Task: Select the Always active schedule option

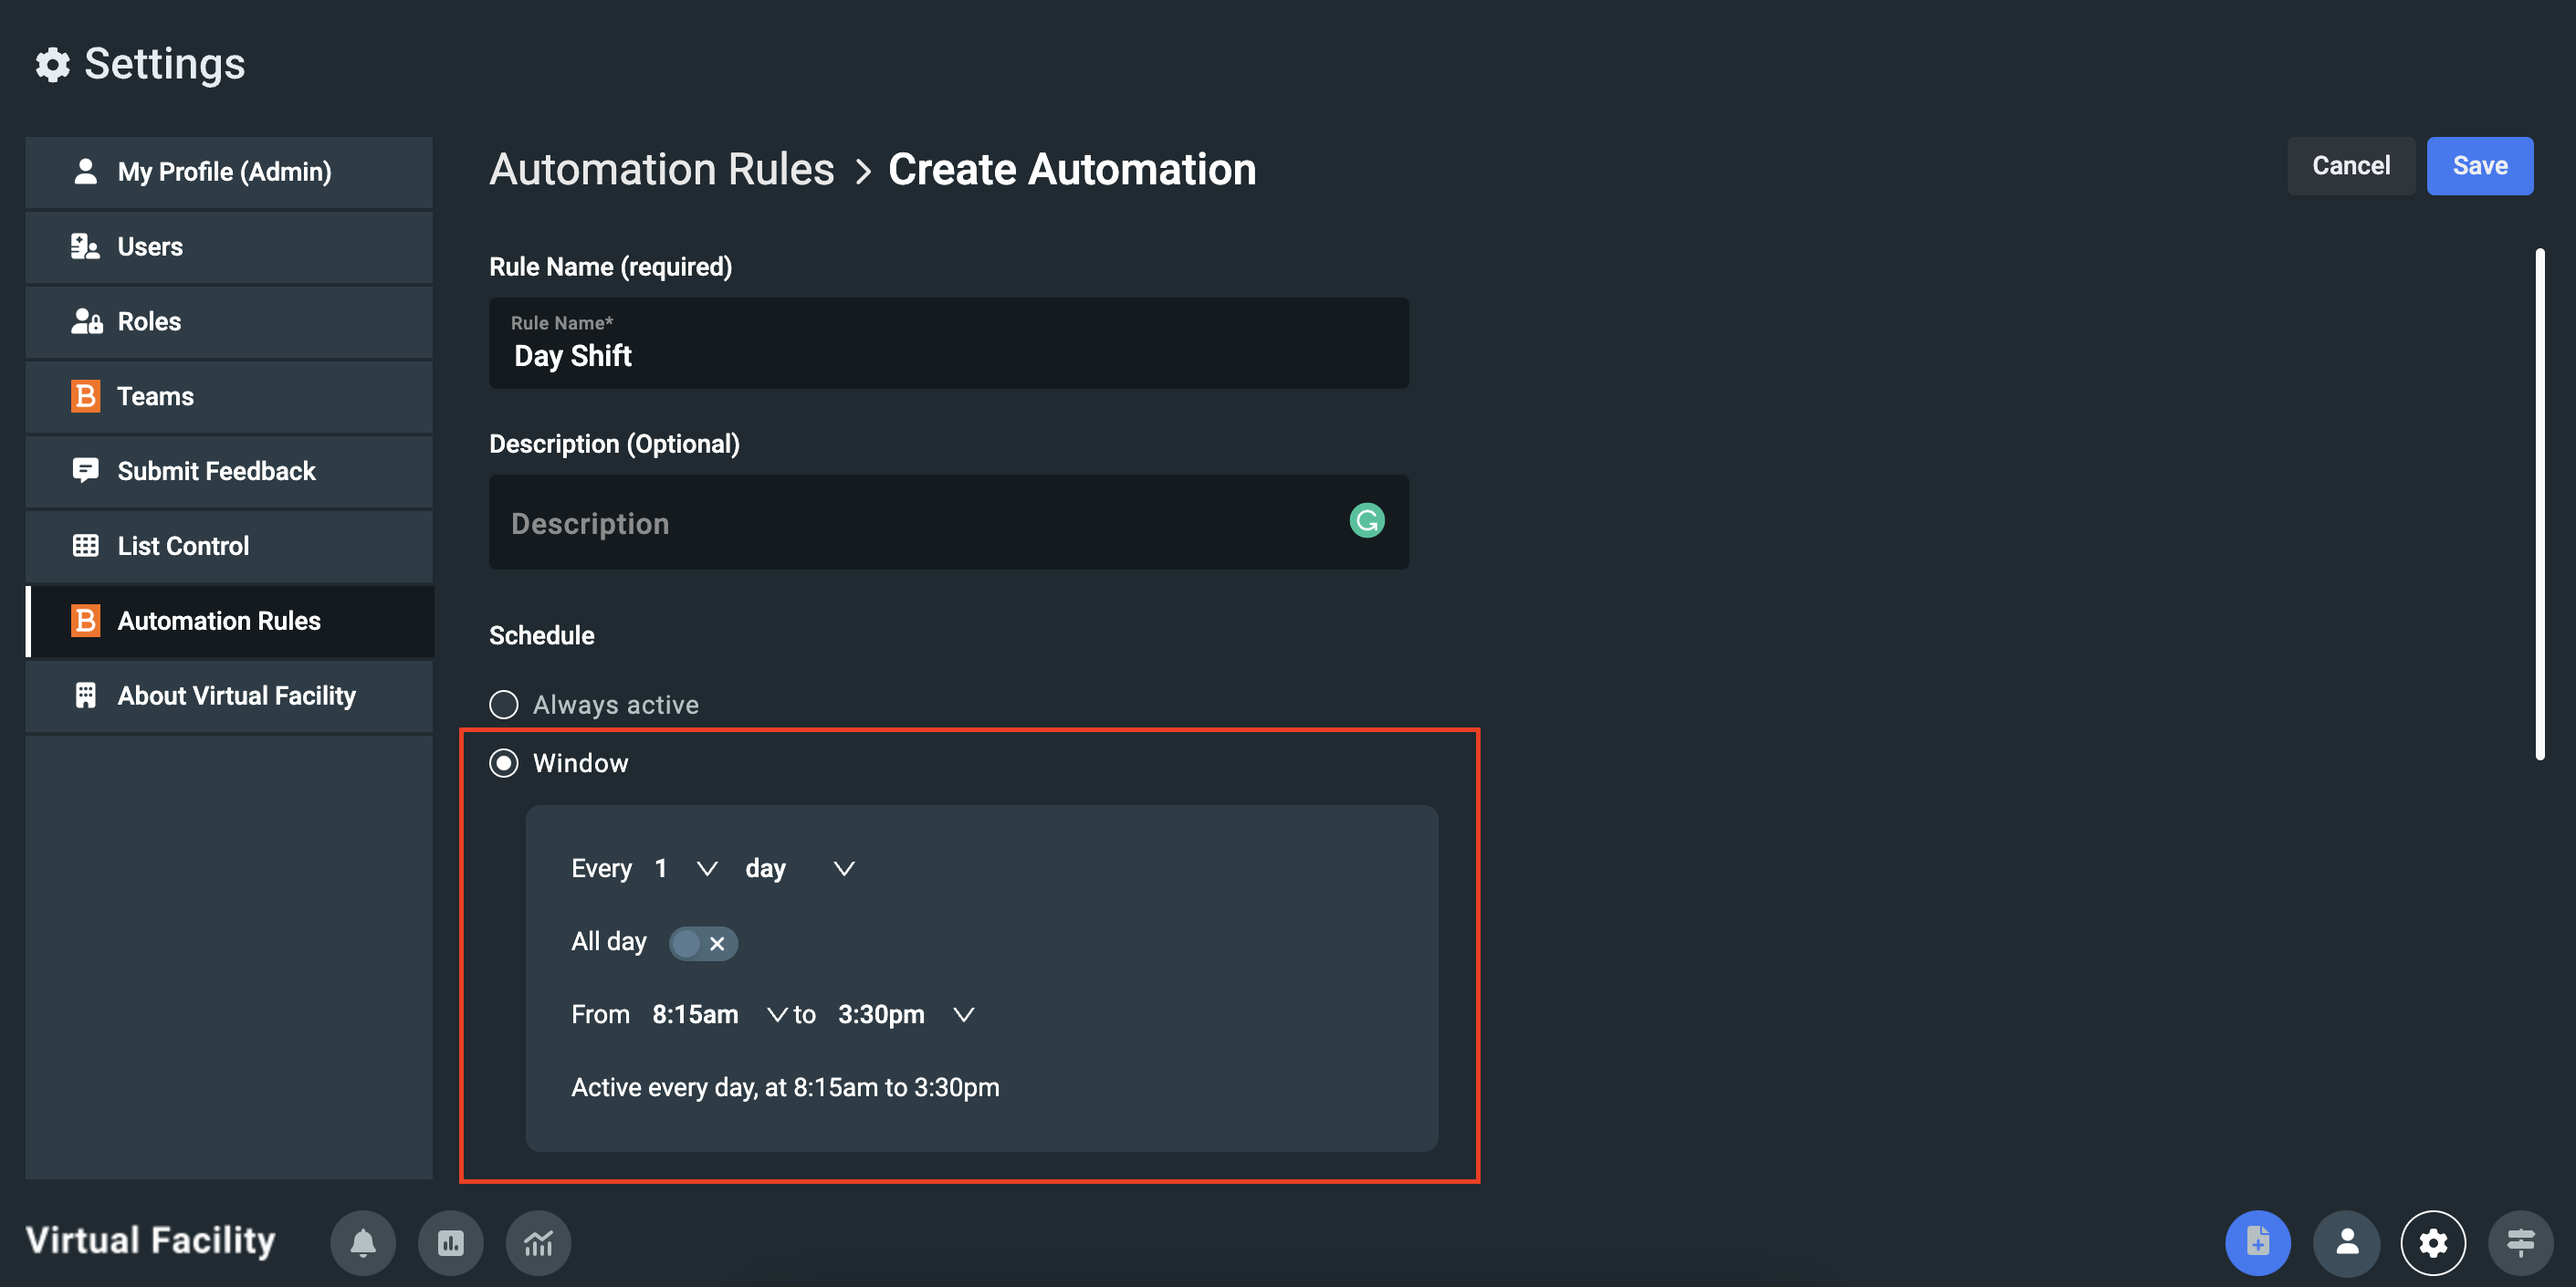Action: click(504, 704)
